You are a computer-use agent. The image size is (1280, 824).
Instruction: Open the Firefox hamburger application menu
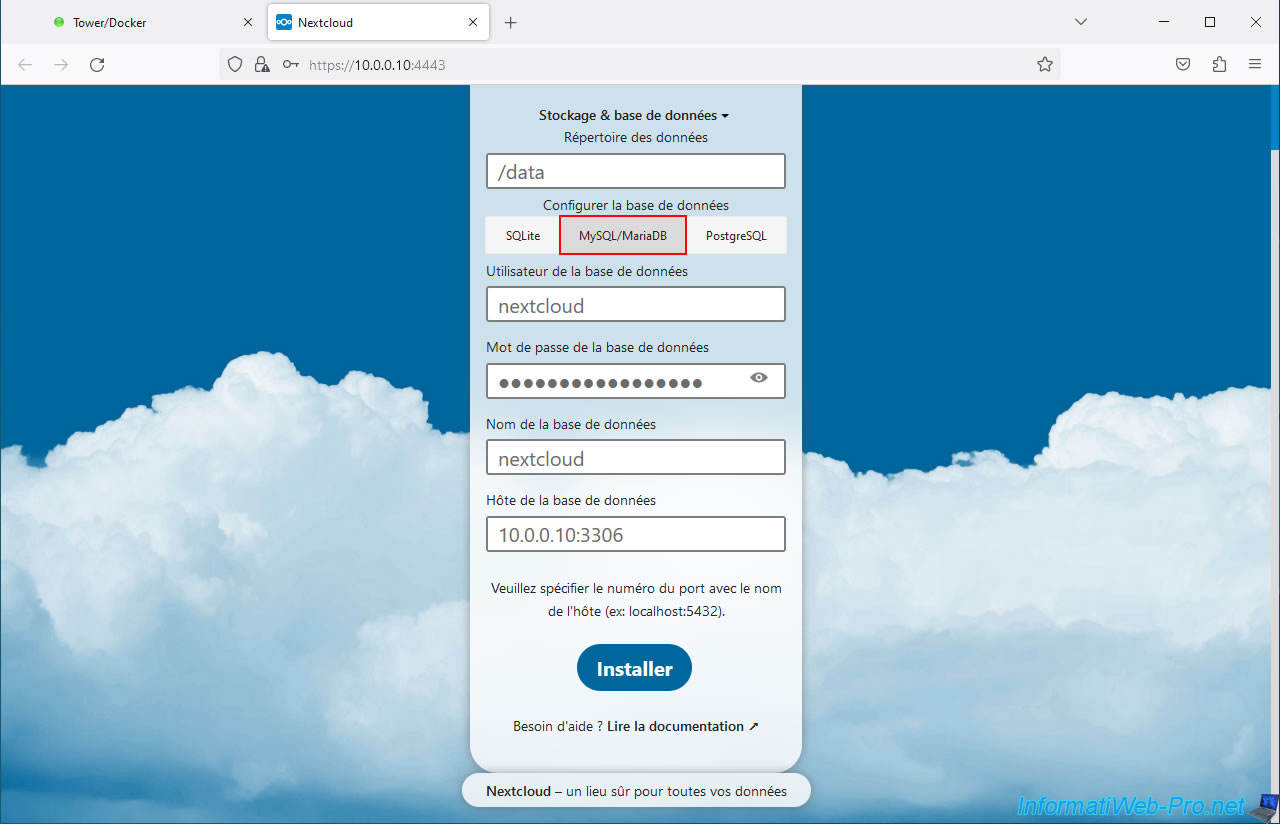1255,65
